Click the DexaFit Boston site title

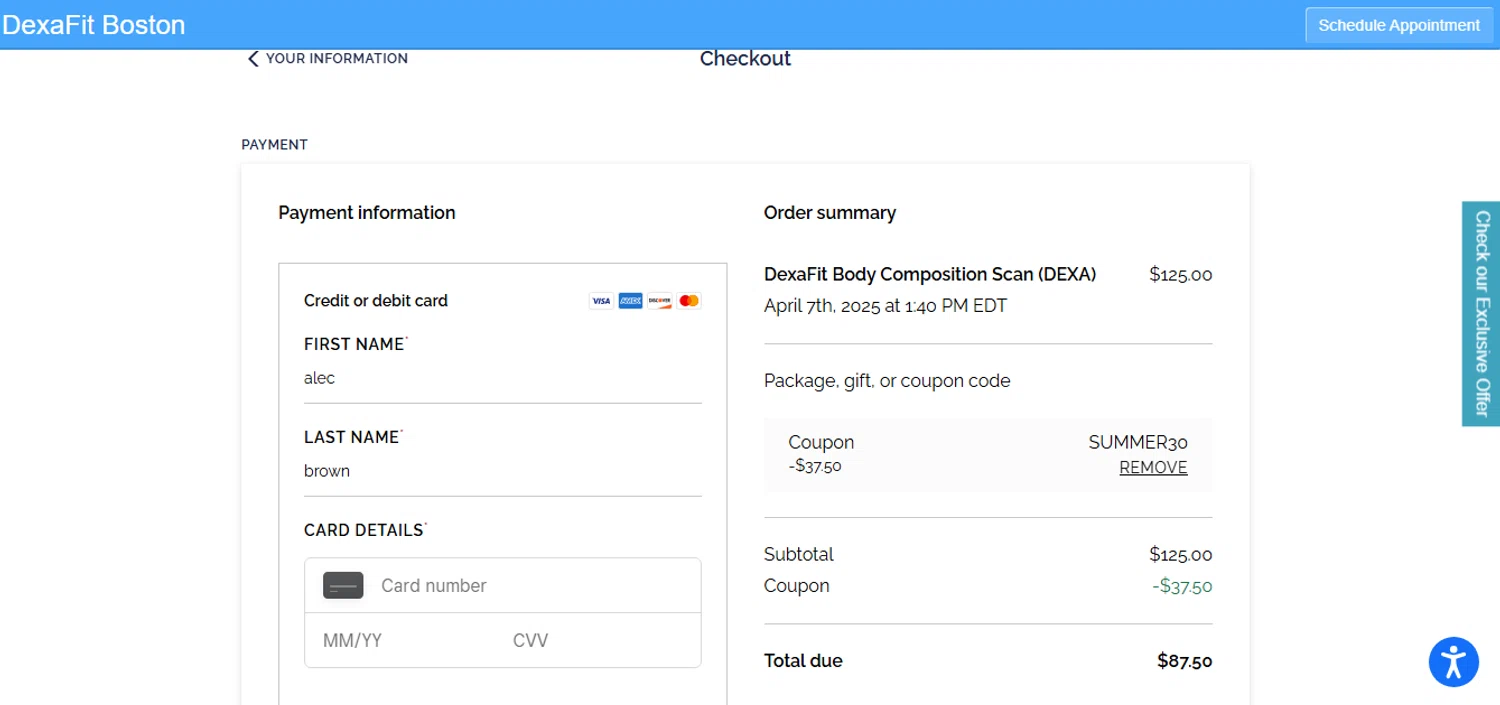coord(94,25)
